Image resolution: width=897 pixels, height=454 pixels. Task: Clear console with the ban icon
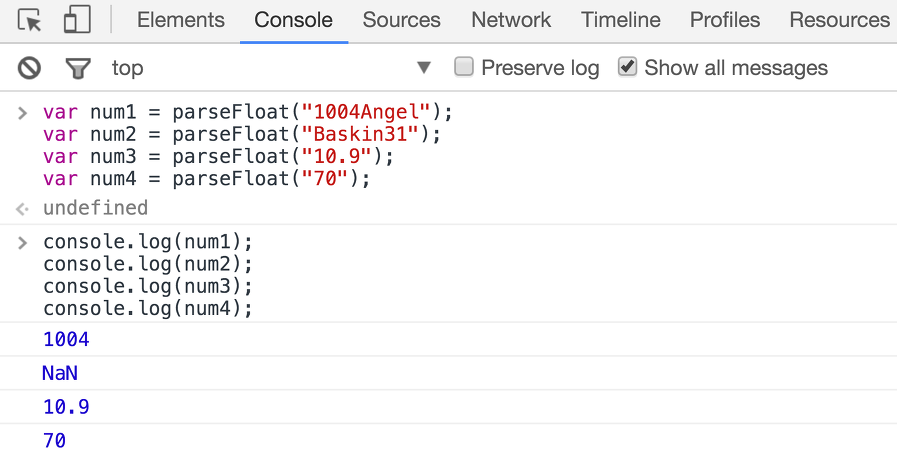point(30,68)
